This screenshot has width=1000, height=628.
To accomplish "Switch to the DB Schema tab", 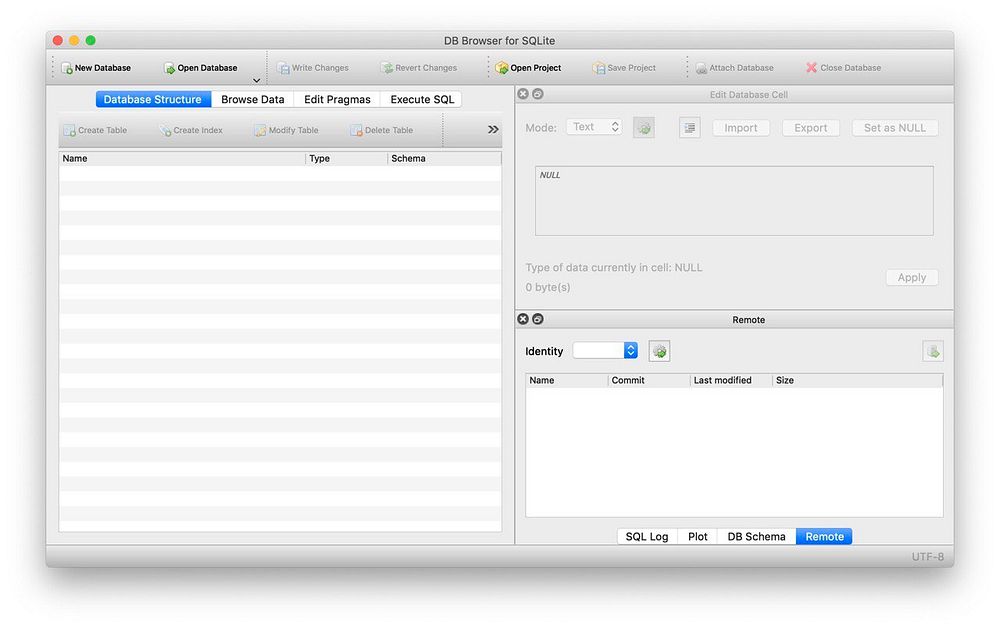I will point(756,537).
